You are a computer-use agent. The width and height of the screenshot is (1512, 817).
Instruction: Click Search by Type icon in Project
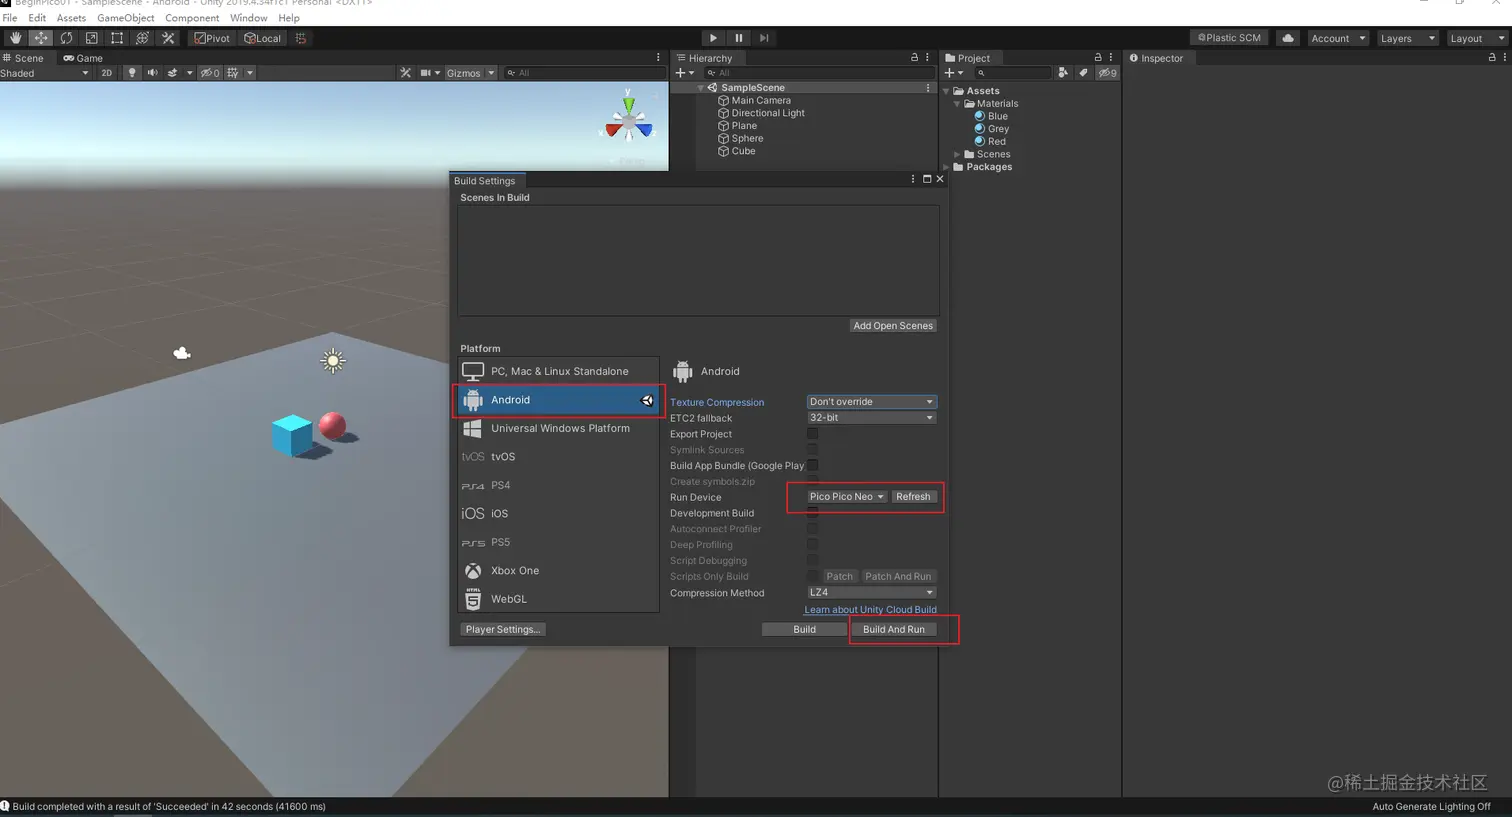coord(1063,73)
